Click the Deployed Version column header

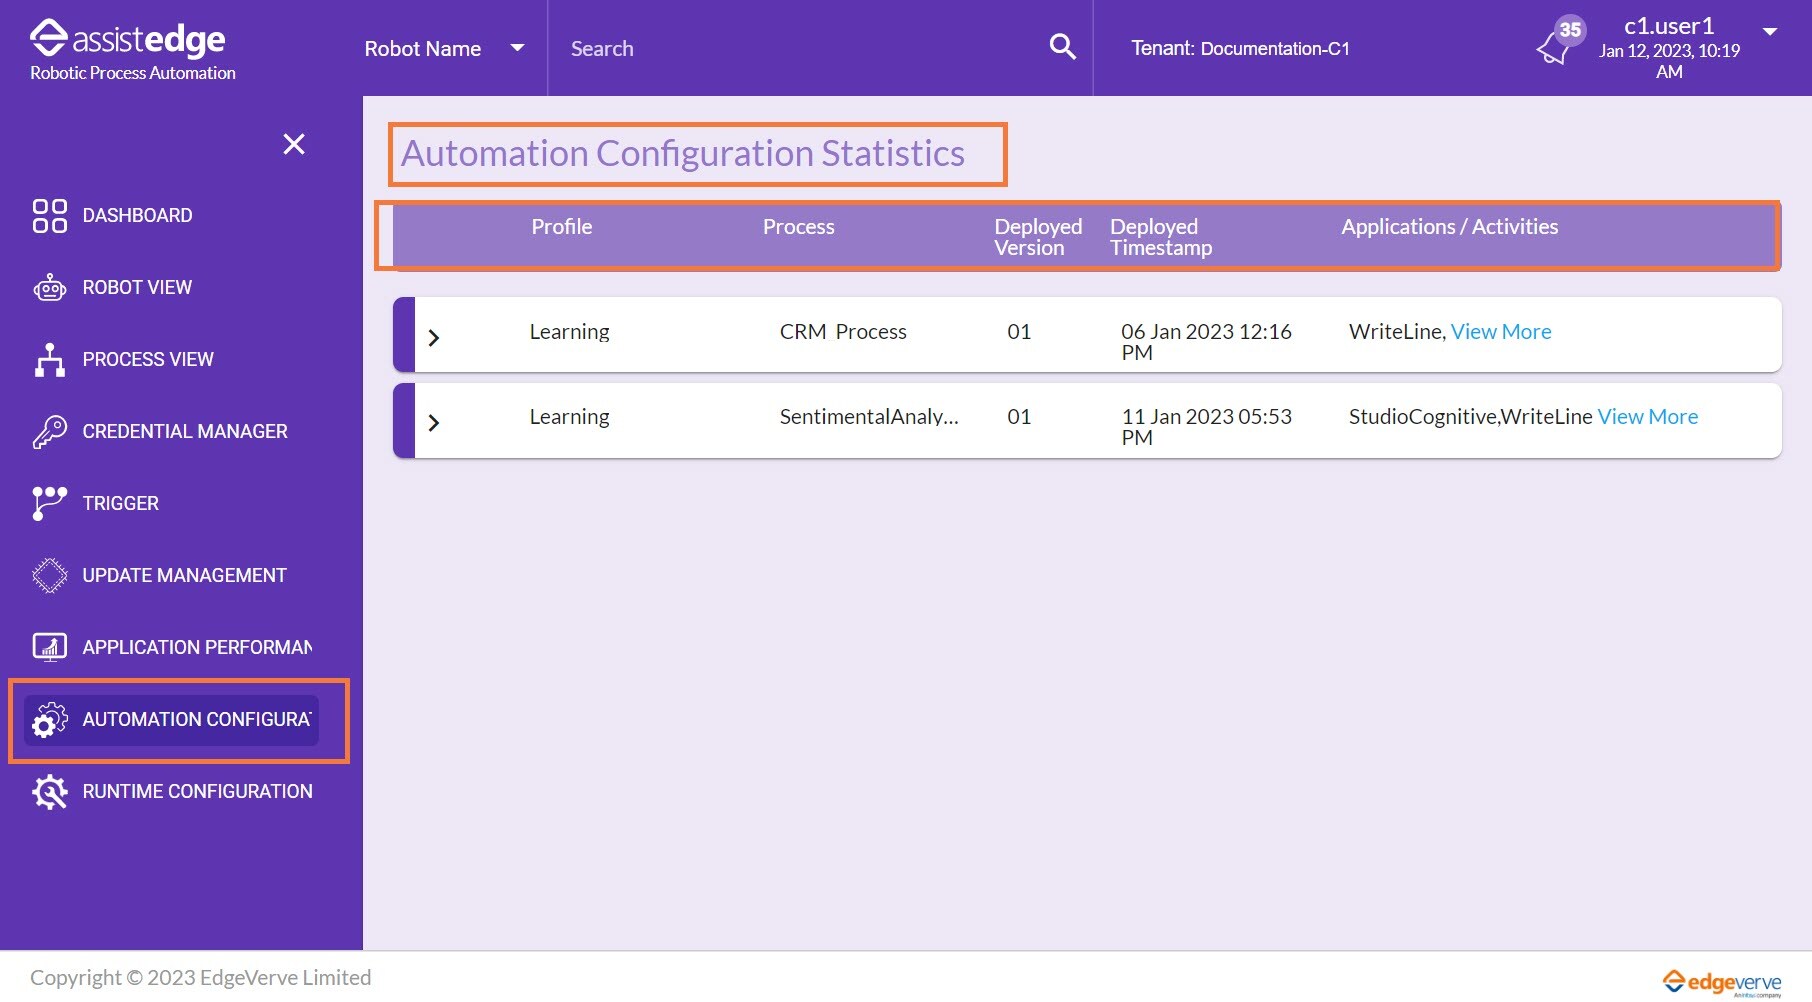(x=1038, y=237)
